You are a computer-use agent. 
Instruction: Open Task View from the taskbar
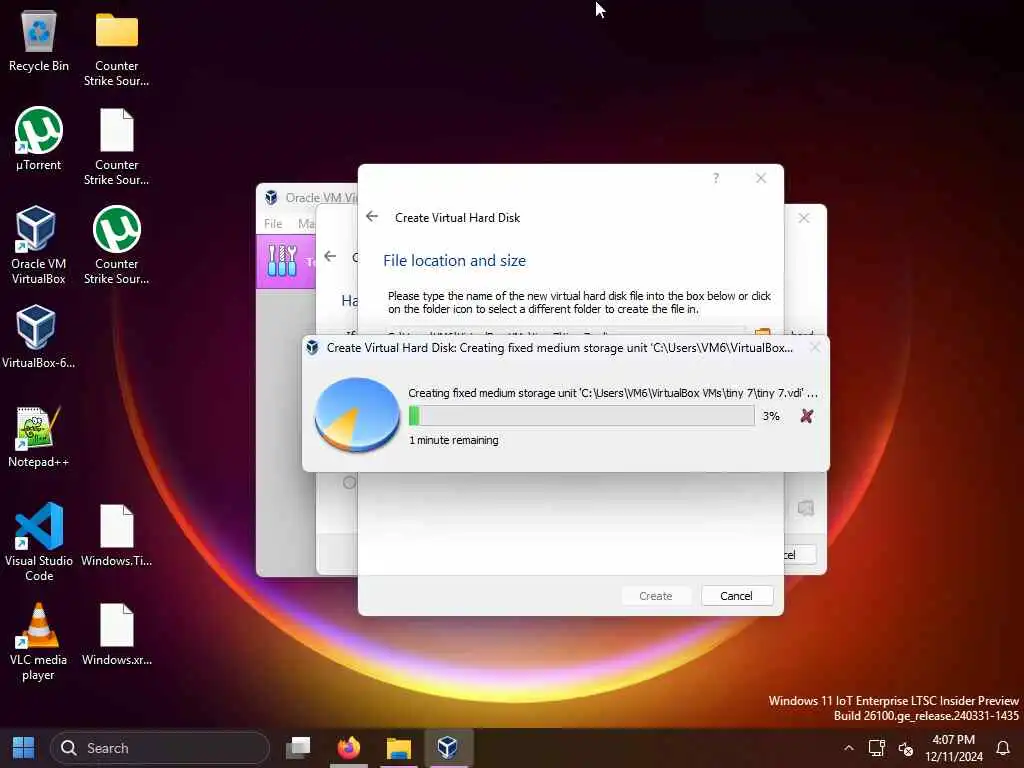click(x=298, y=748)
